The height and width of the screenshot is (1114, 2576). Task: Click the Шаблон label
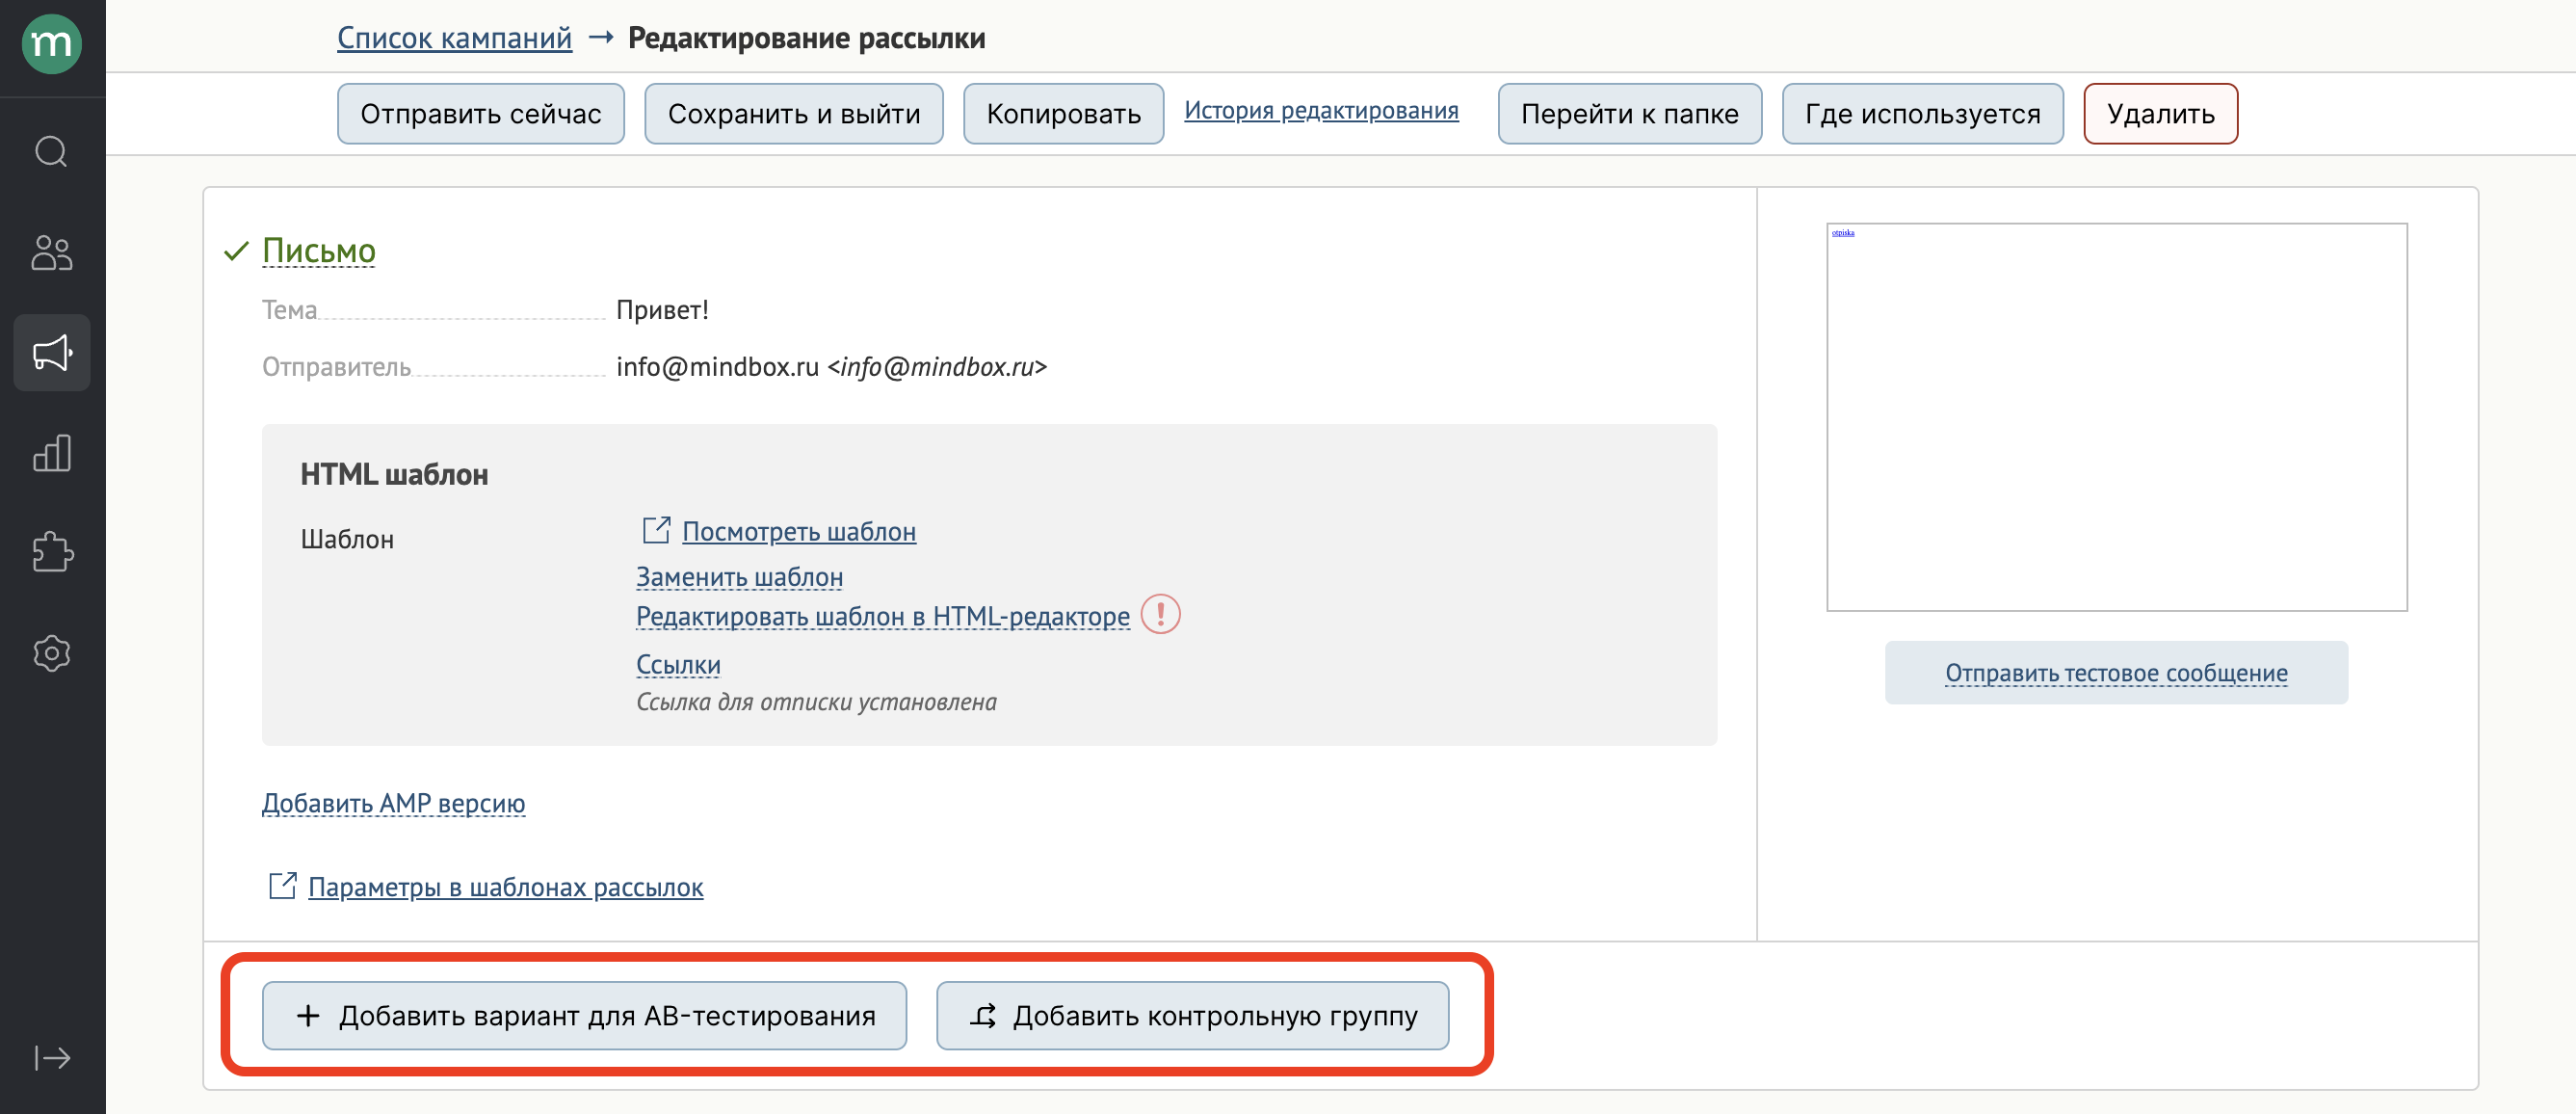pyautogui.click(x=347, y=539)
